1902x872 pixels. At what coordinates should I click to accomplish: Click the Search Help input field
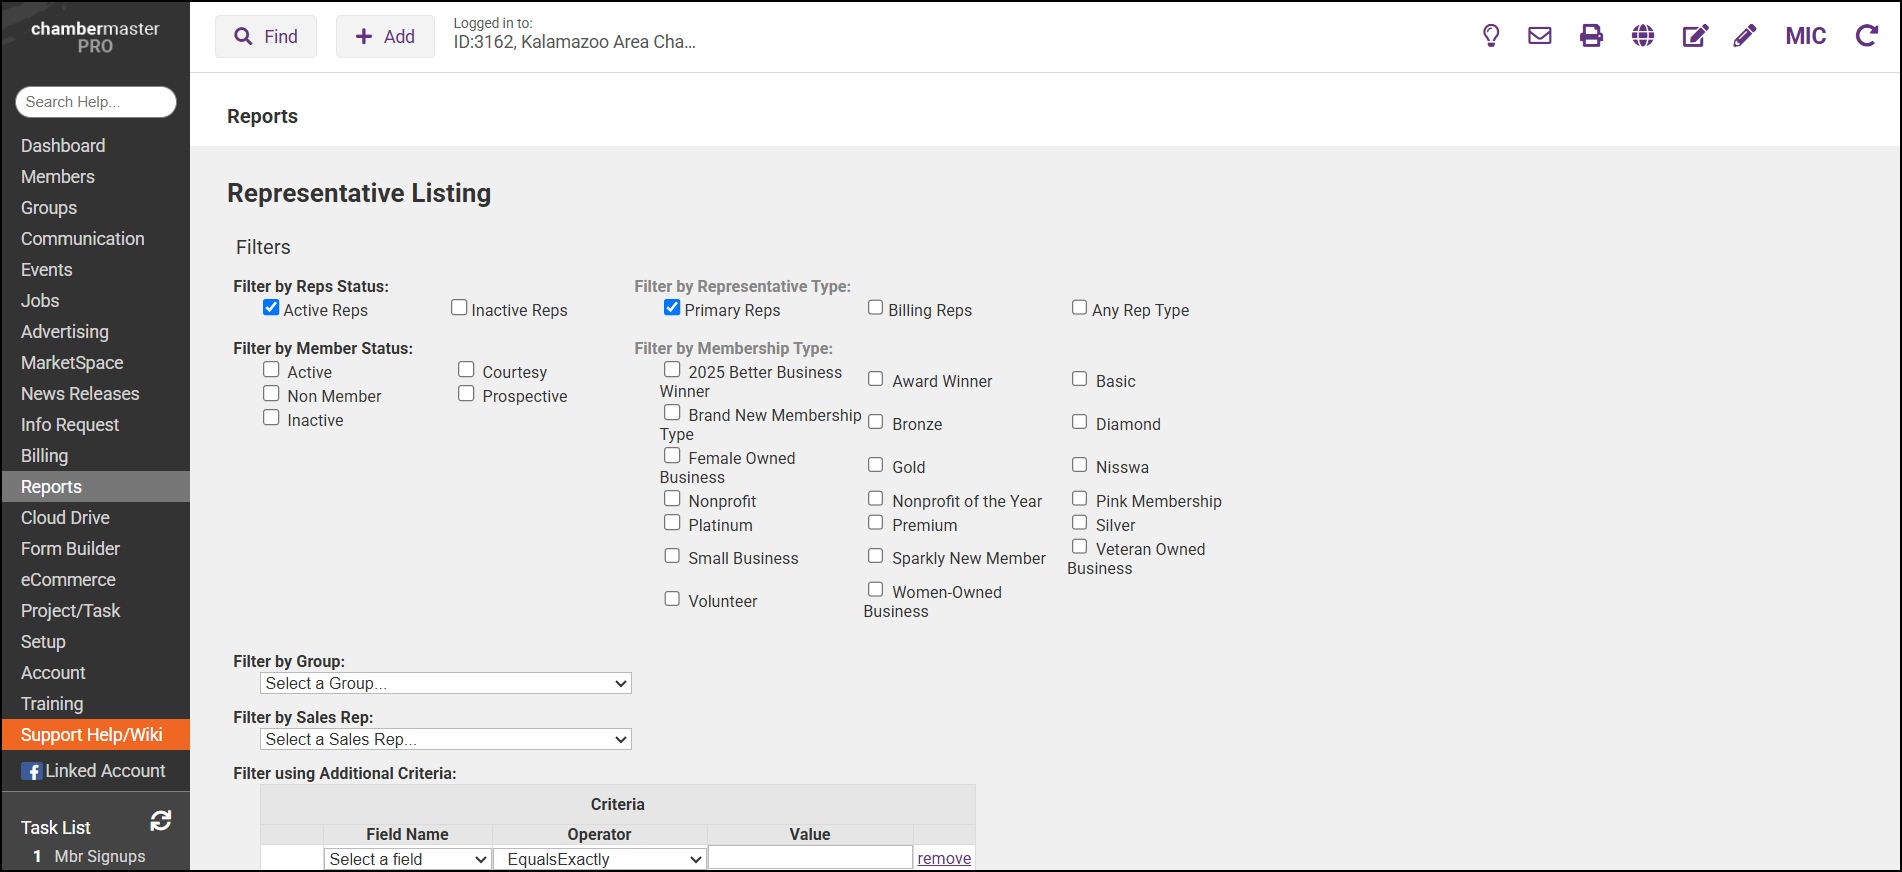pos(96,102)
